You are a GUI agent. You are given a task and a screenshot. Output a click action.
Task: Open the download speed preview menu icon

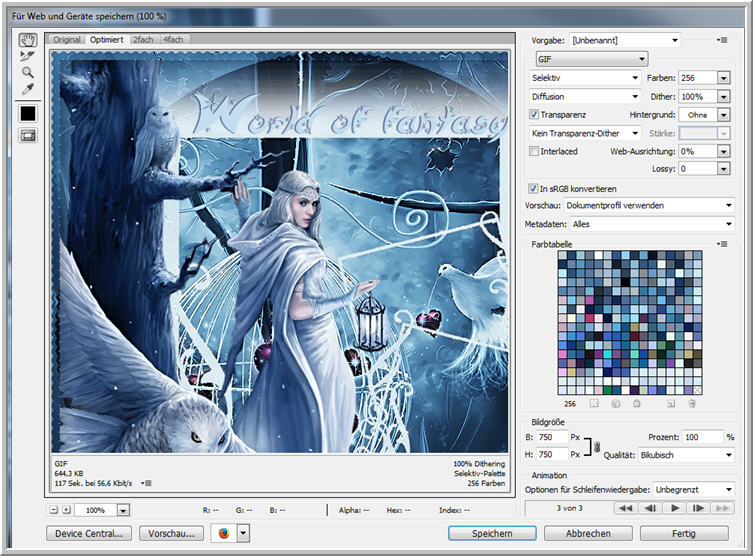pos(146,483)
